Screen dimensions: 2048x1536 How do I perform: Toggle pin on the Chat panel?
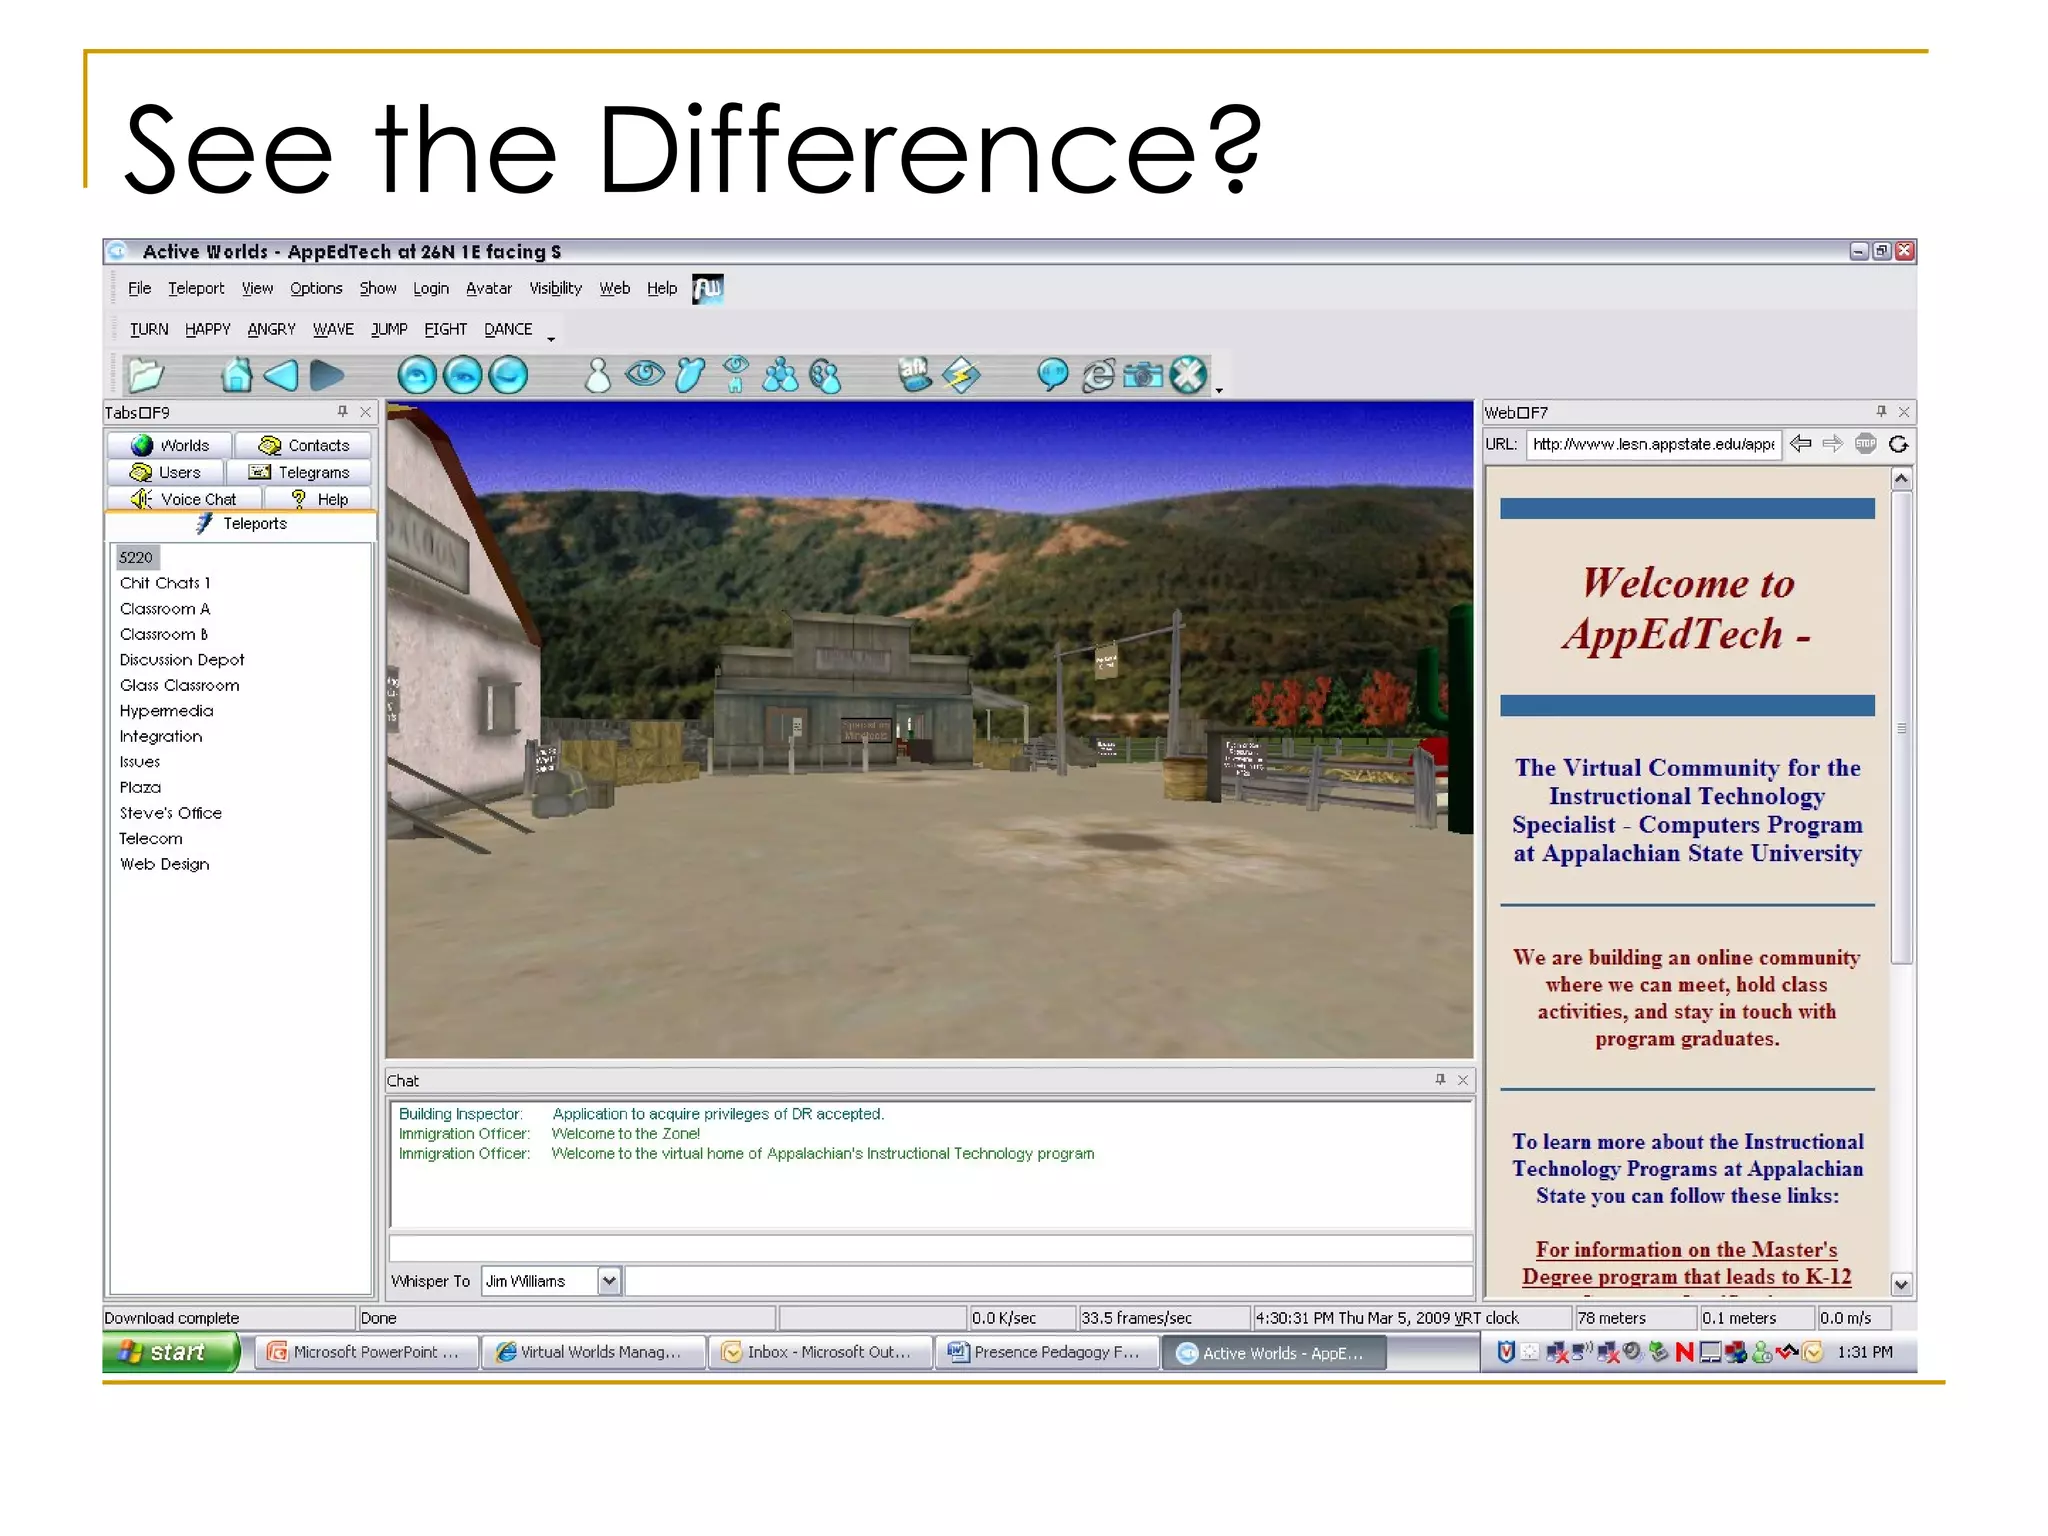point(1440,1079)
